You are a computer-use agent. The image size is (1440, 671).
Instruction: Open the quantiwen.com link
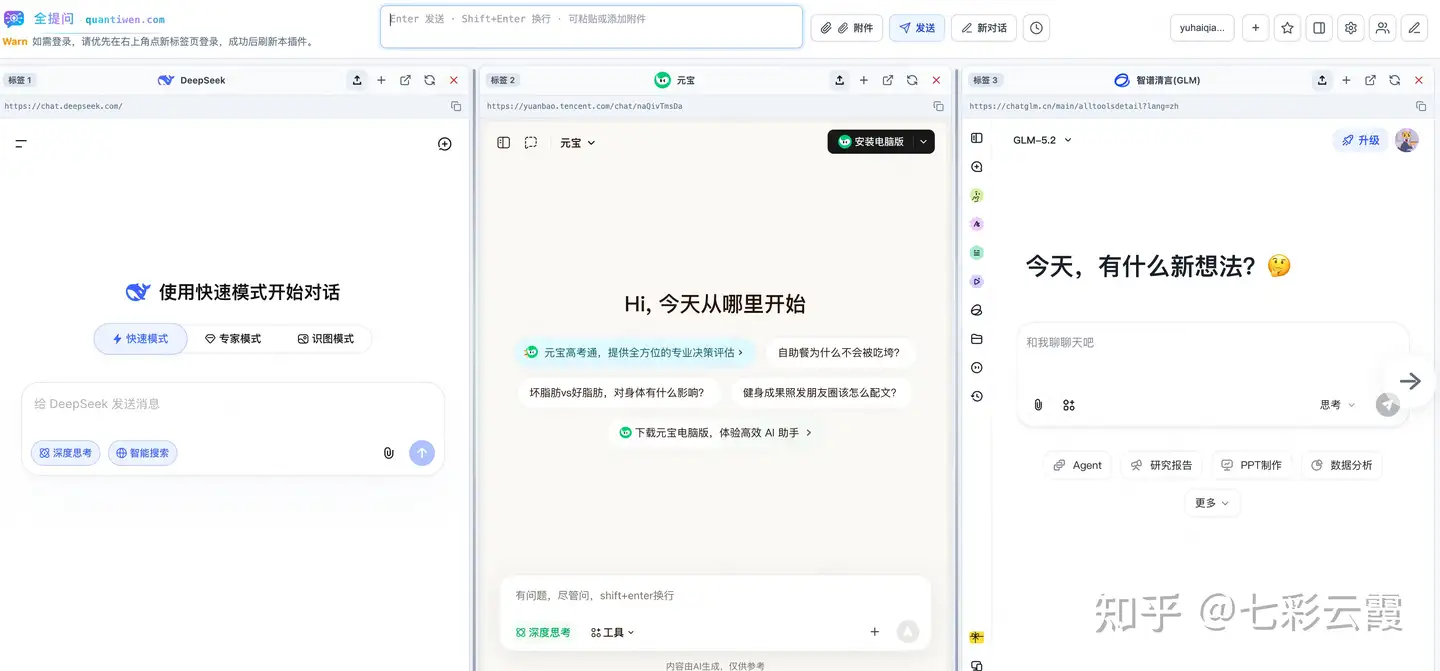click(x=125, y=19)
